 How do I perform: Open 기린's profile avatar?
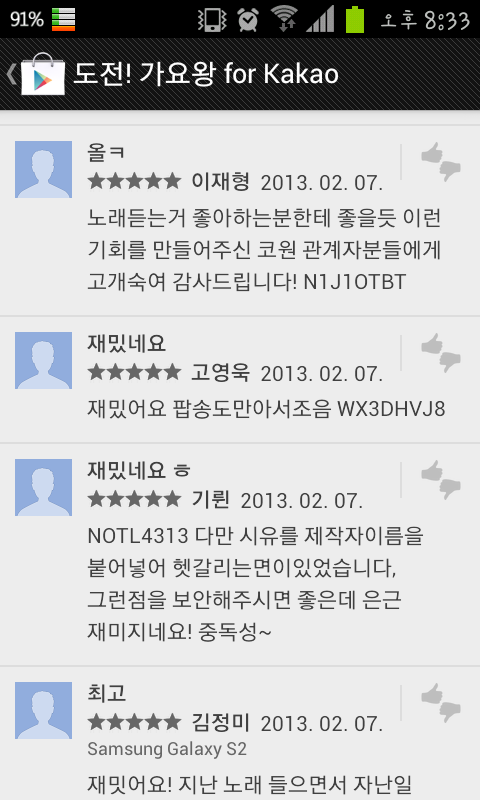(43, 487)
